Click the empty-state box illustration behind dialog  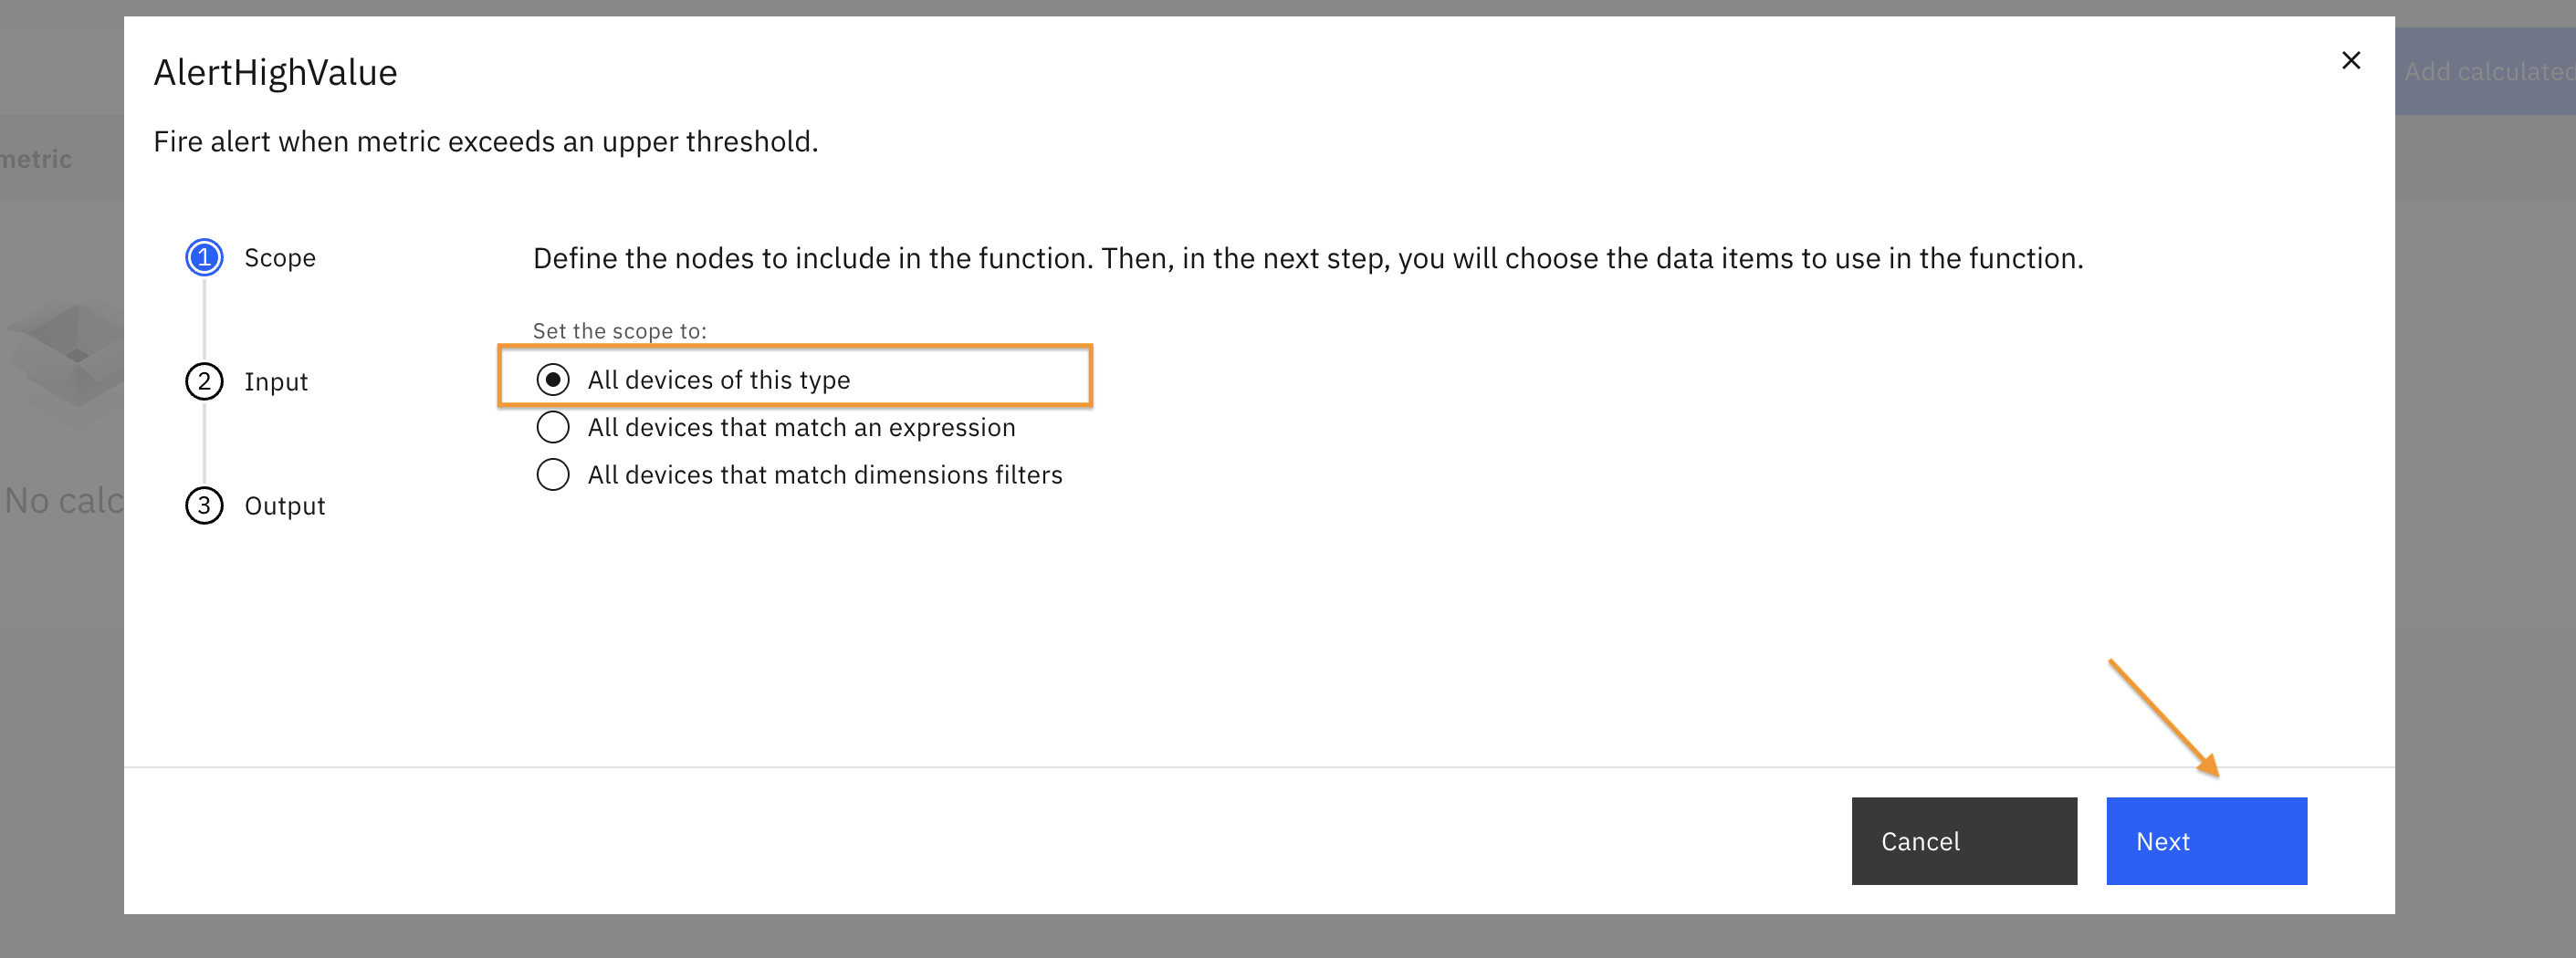pos(65,355)
